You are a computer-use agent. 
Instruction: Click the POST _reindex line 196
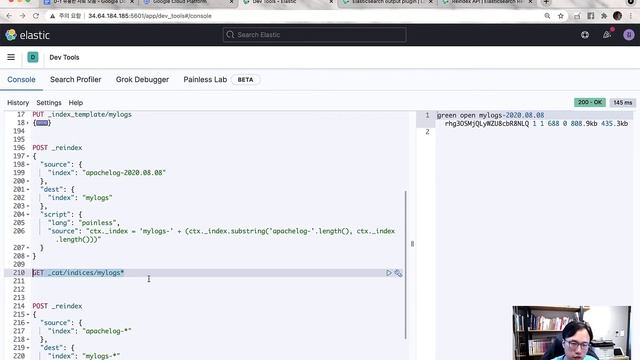57,148
